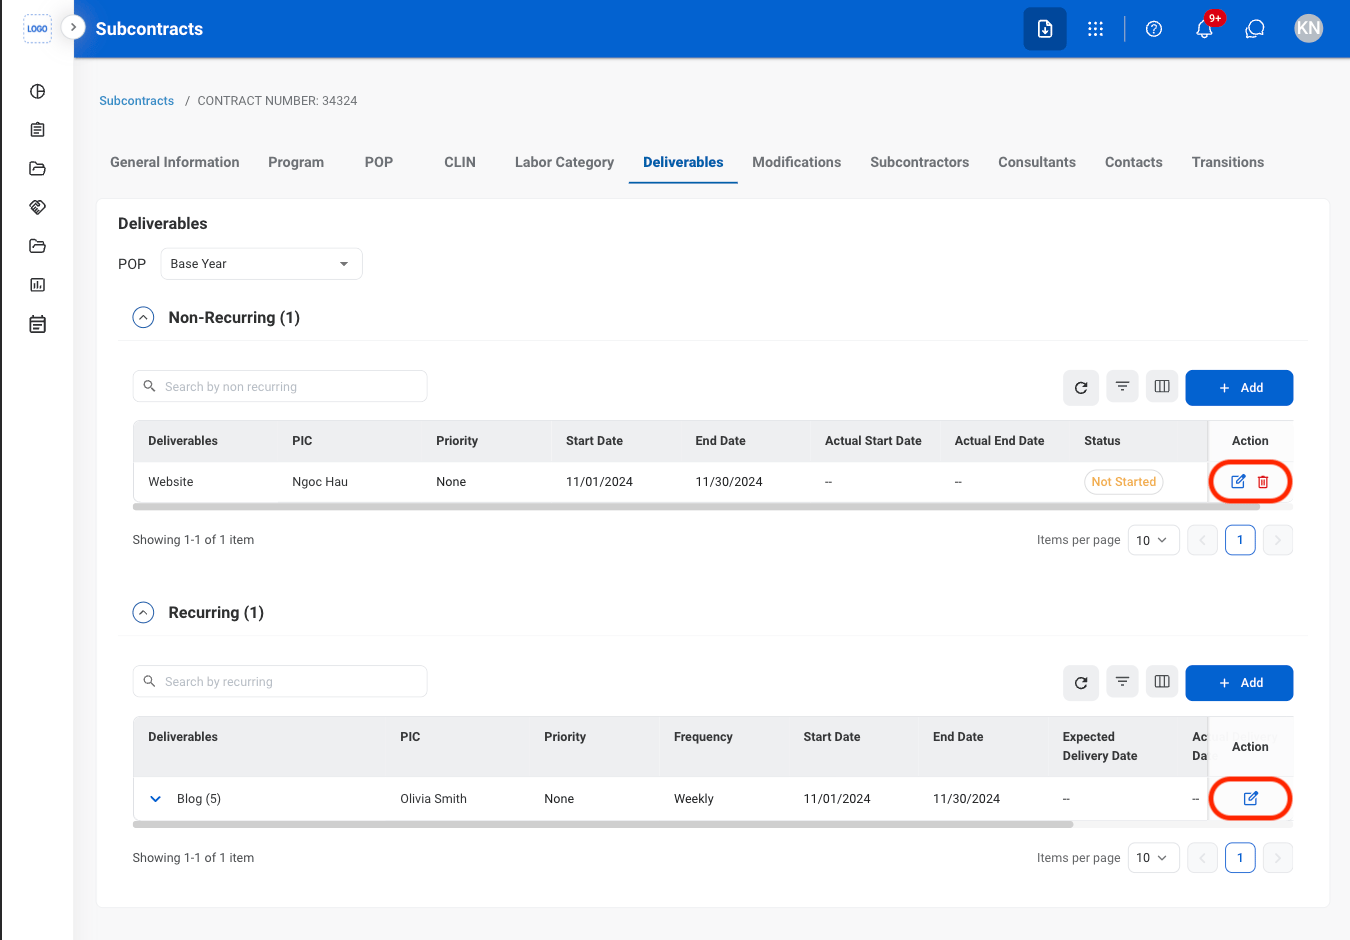Switch to the Subcontractors tab
This screenshot has width=1350, height=940.
pos(920,162)
